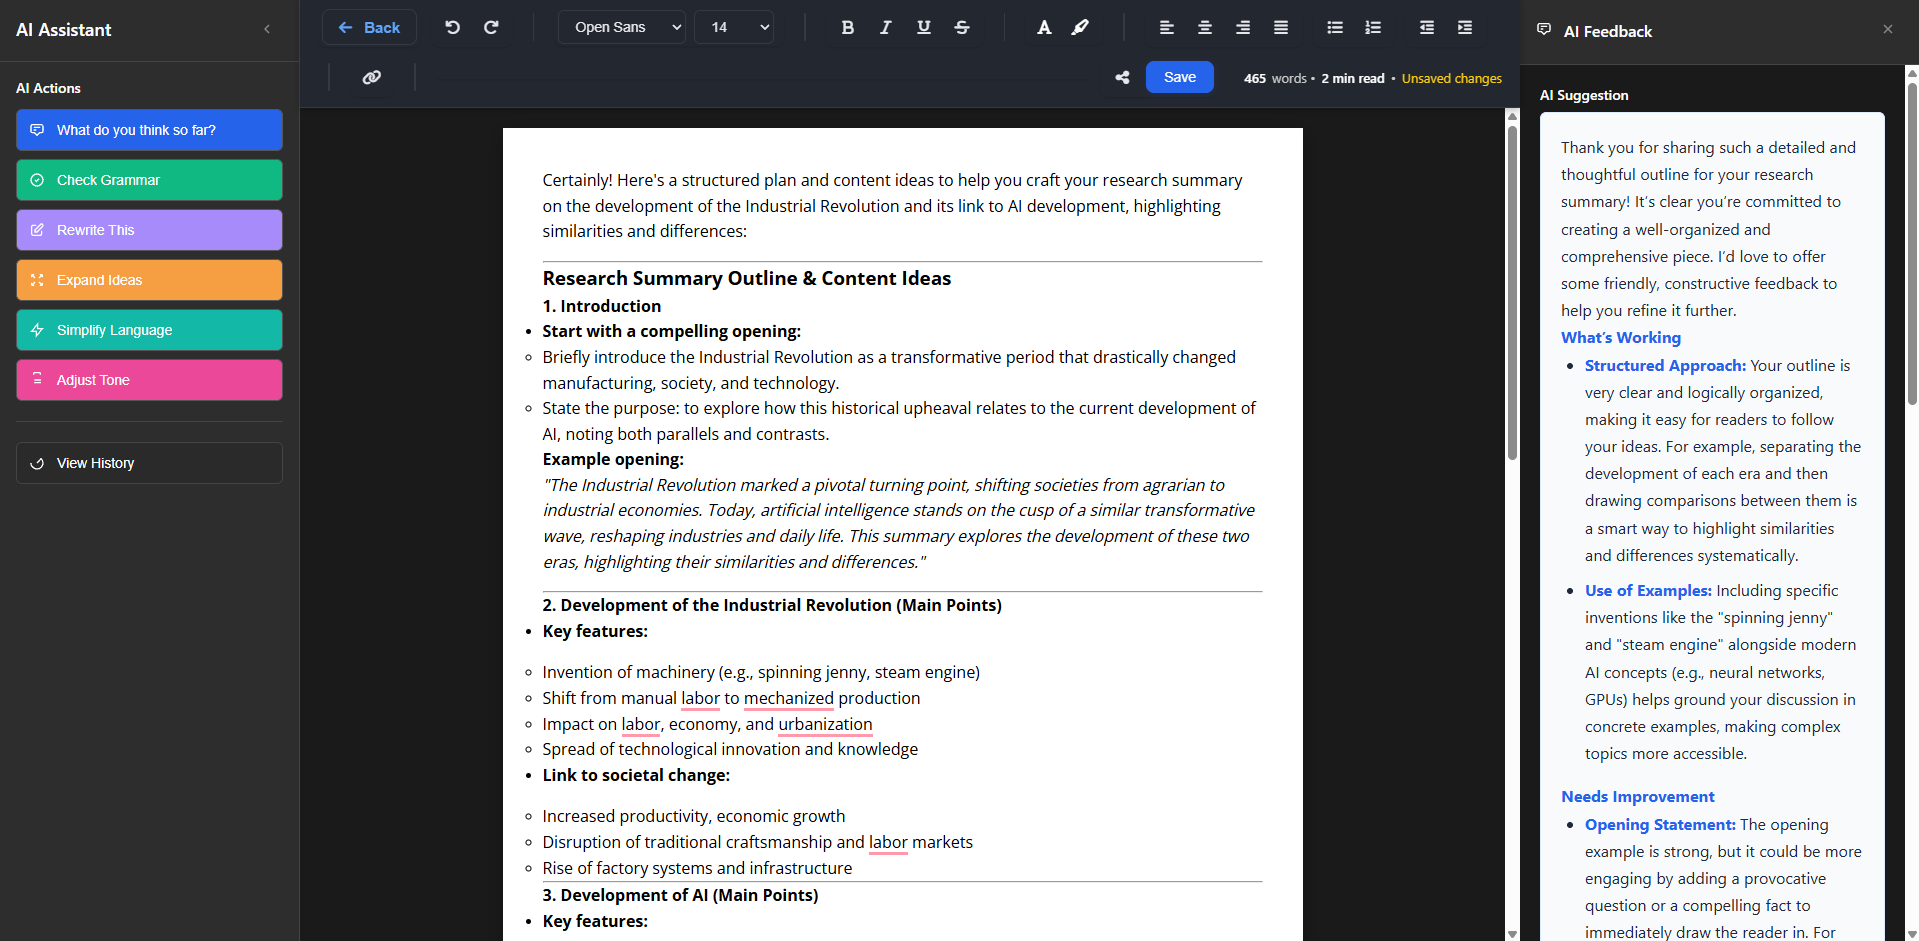Image resolution: width=1919 pixels, height=941 pixels.
Task: Toggle strikethrough formatting
Action: coord(961,27)
